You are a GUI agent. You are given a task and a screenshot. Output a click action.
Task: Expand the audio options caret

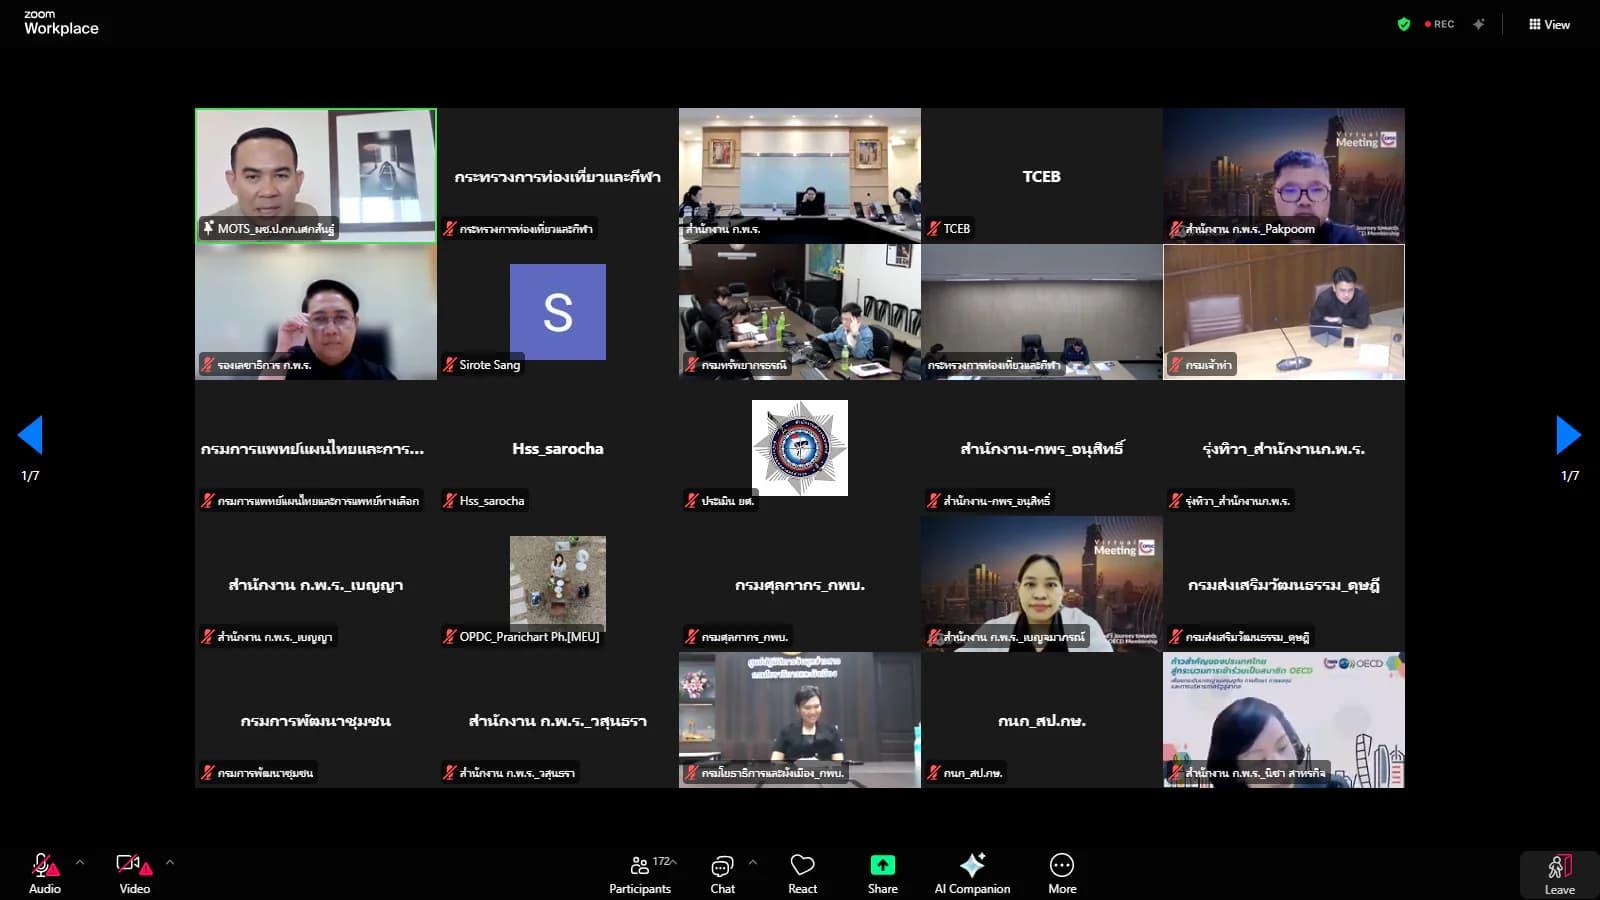point(80,862)
